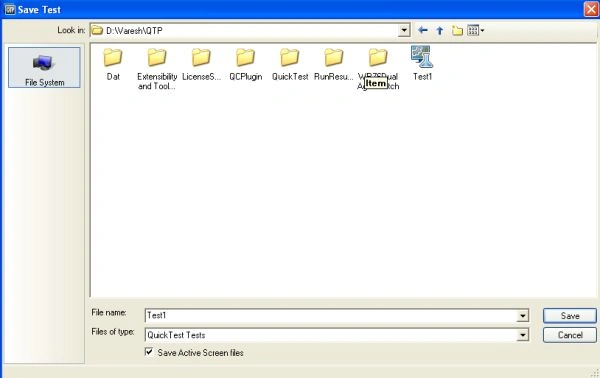Screen dimensions: 600x378
Task: Select the Test1 test file
Action: pyautogui.click(x=422, y=63)
